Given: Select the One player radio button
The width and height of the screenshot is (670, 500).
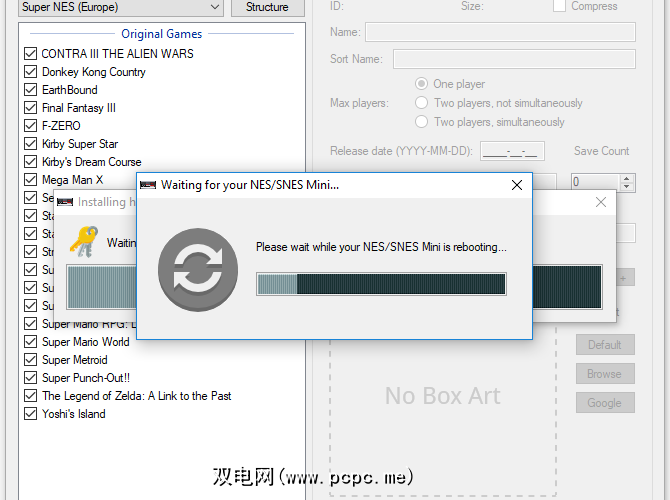Looking at the screenshot, I should pyautogui.click(x=421, y=83).
